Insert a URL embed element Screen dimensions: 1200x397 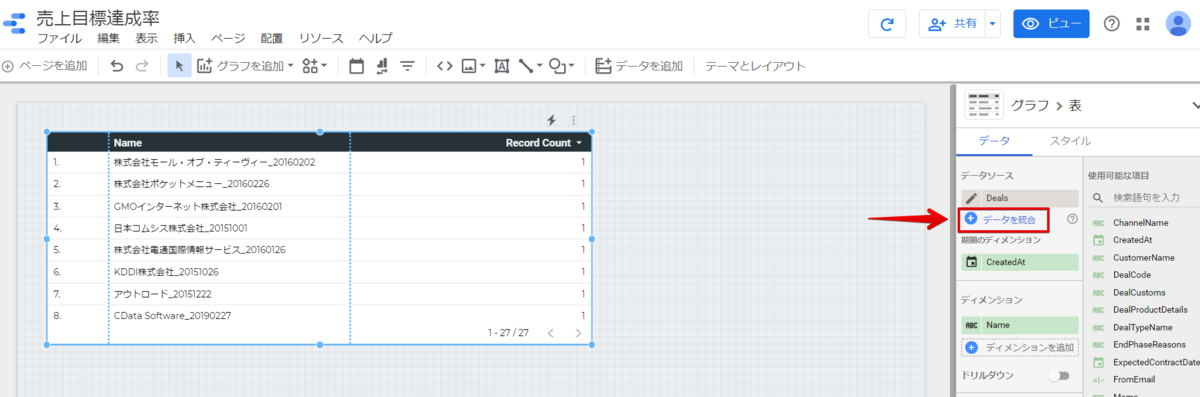[x=445, y=66]
